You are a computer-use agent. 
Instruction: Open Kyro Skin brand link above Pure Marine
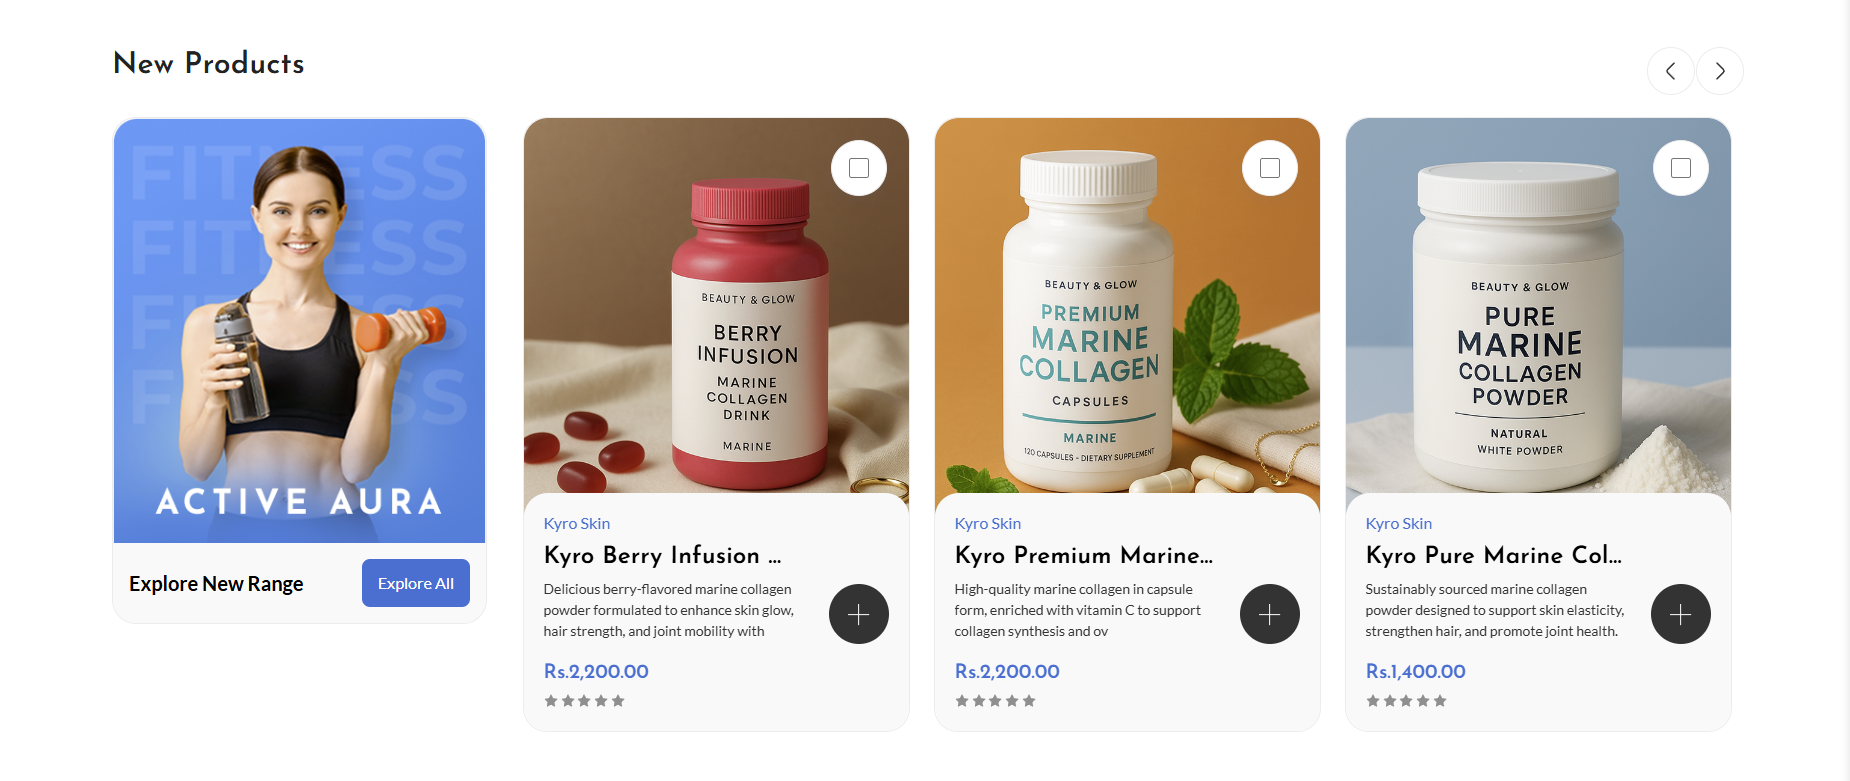(1399, 523)
